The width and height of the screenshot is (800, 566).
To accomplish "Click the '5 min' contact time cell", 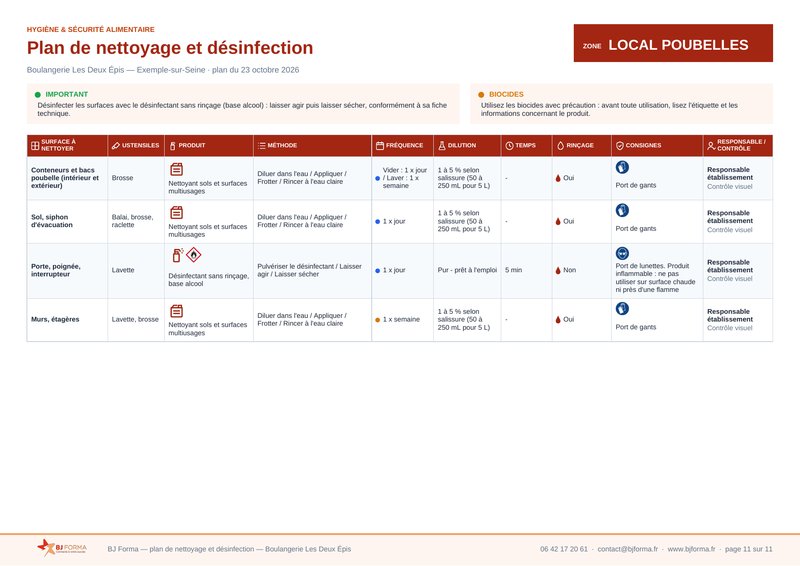I will pos(526,270).
